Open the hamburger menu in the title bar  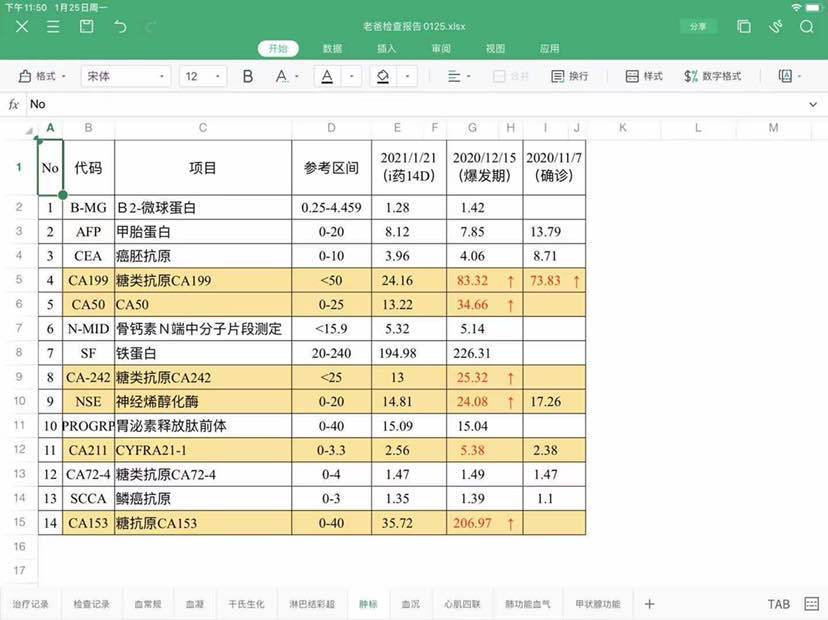[x=54, y=27]
